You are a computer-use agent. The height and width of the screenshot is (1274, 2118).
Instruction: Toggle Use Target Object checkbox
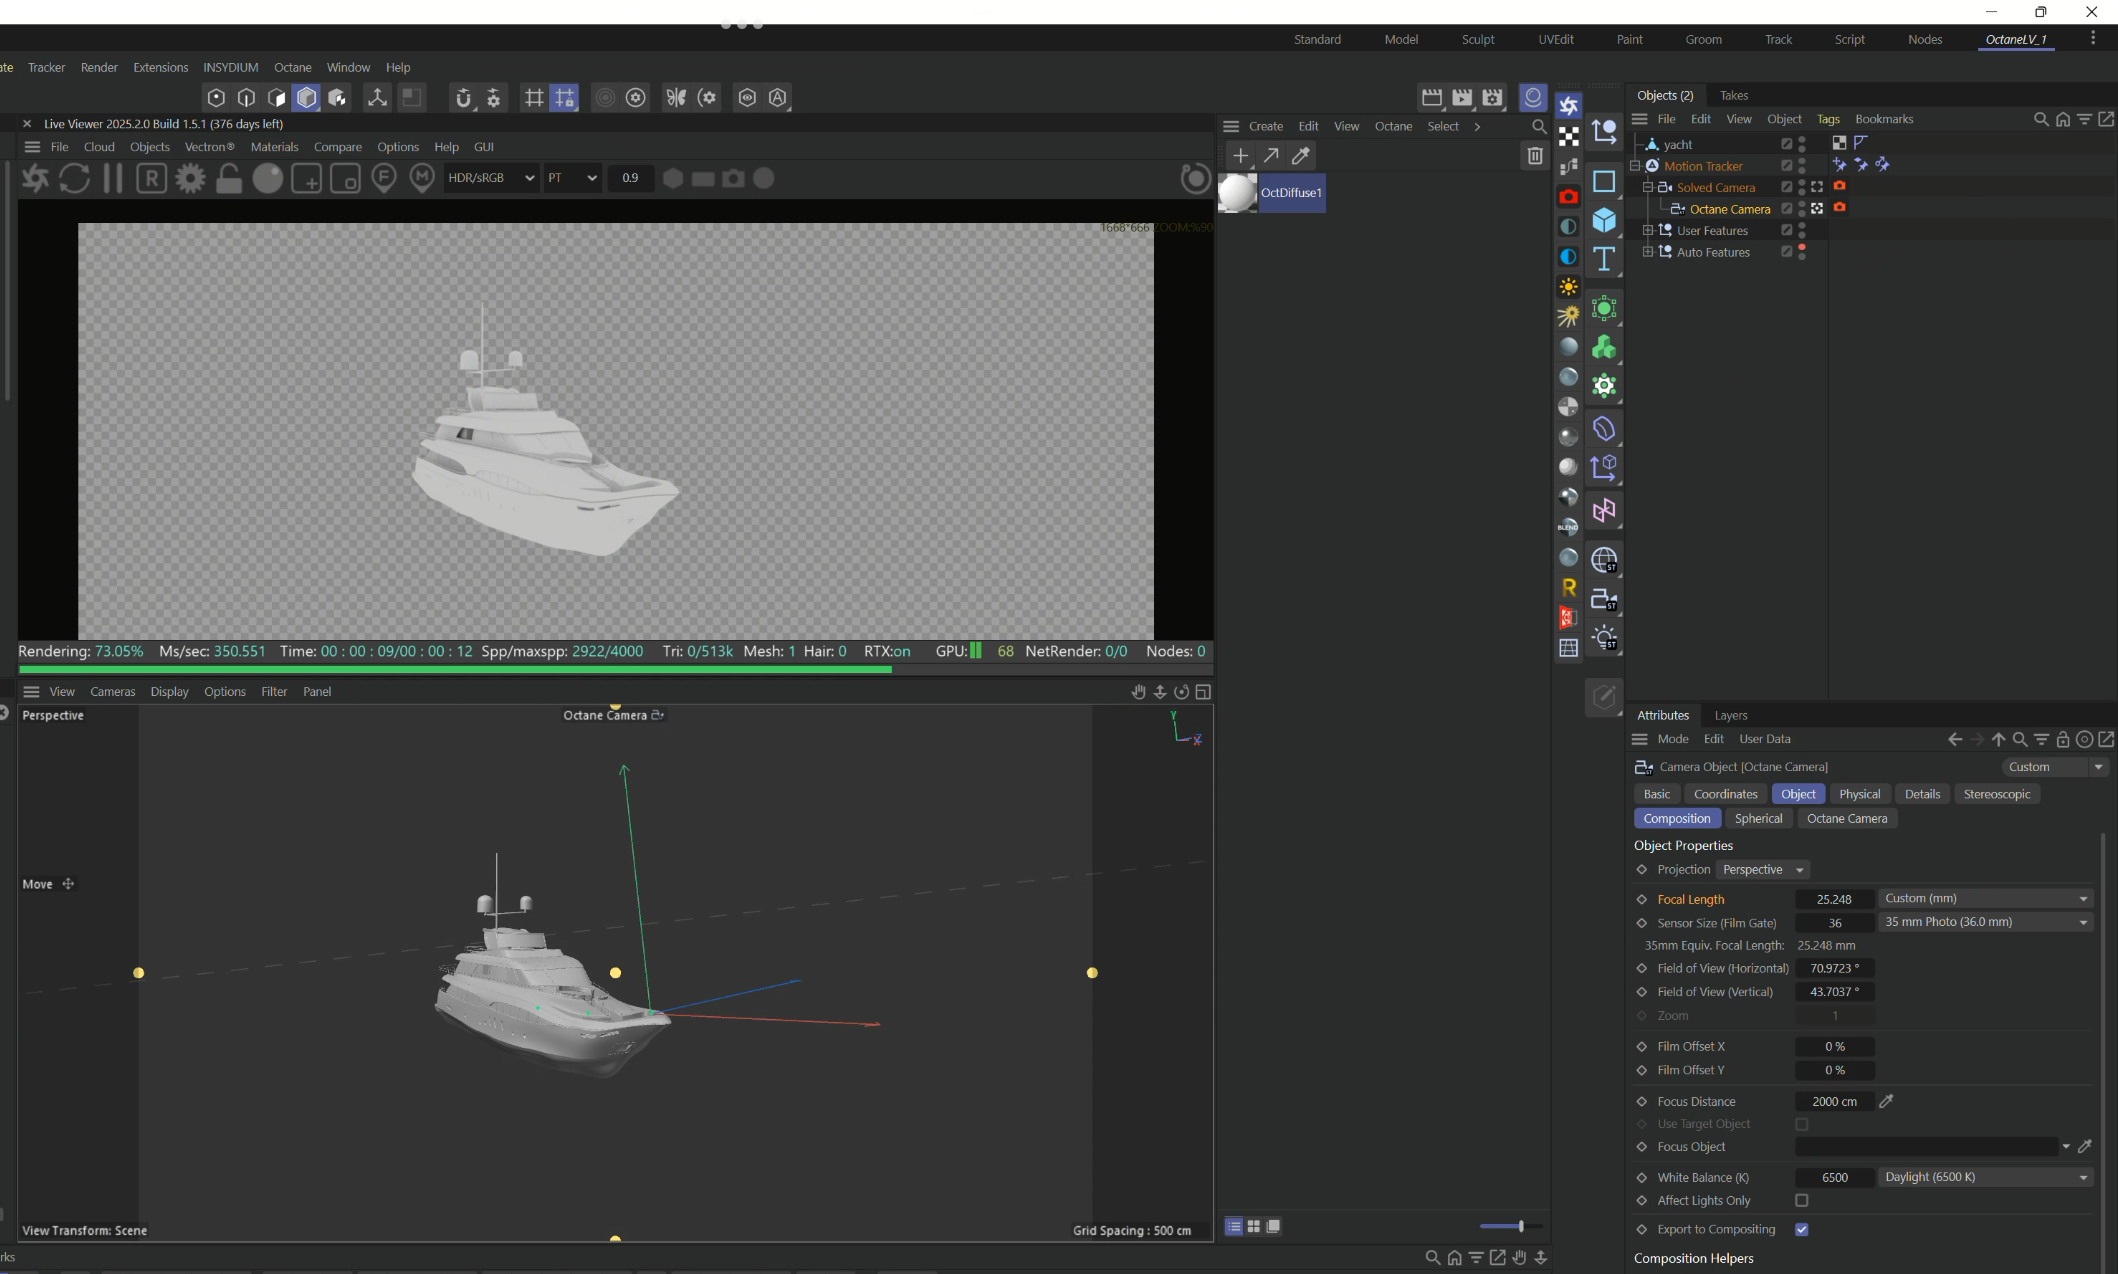click(1801, 1124)
